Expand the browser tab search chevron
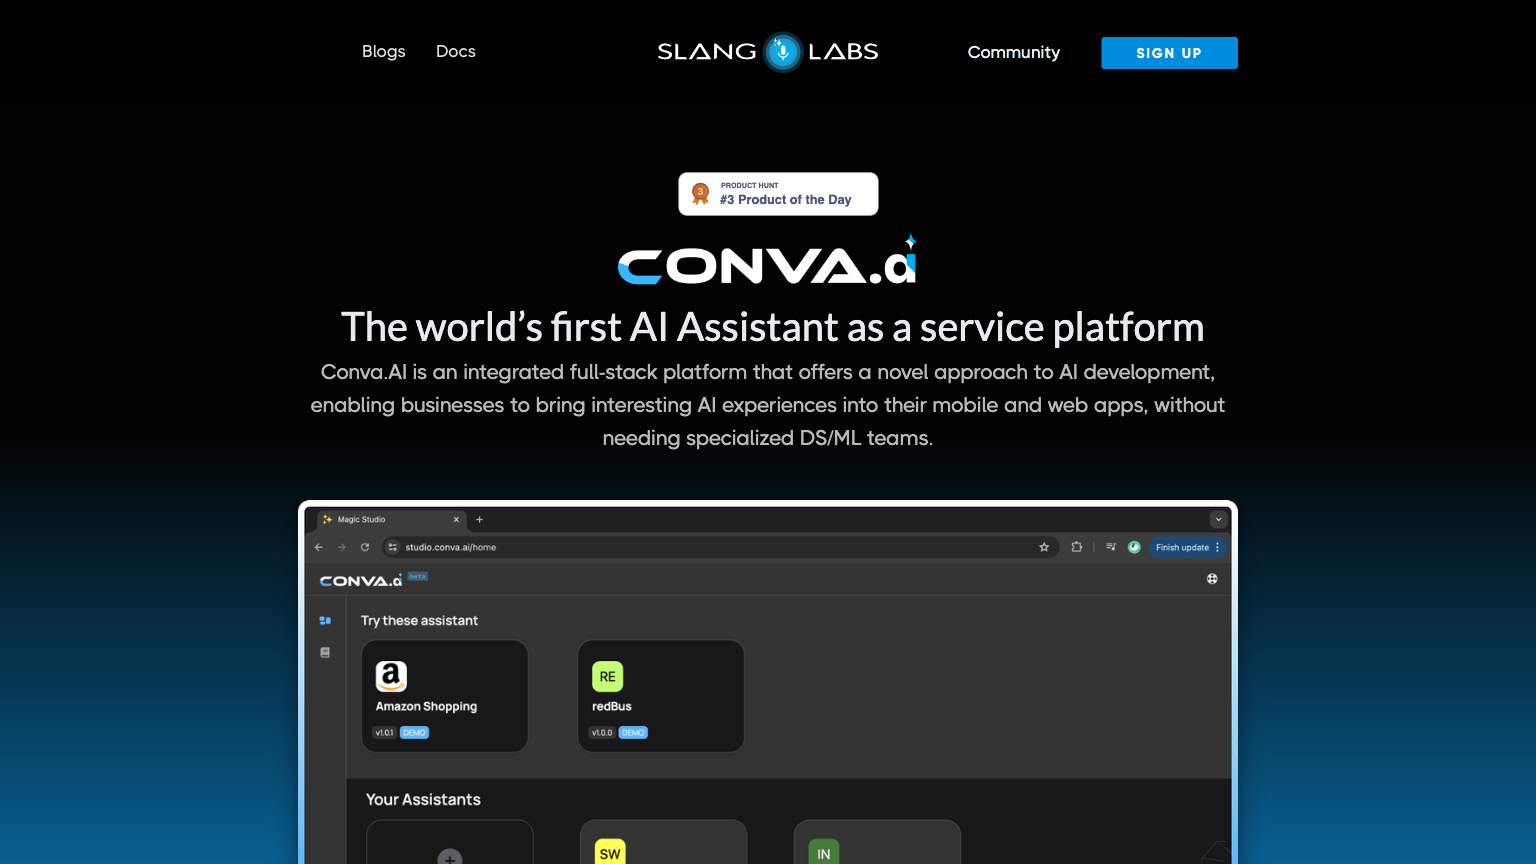The height and width of the screenshot is (864, 1536). [x=1218, y=519]
